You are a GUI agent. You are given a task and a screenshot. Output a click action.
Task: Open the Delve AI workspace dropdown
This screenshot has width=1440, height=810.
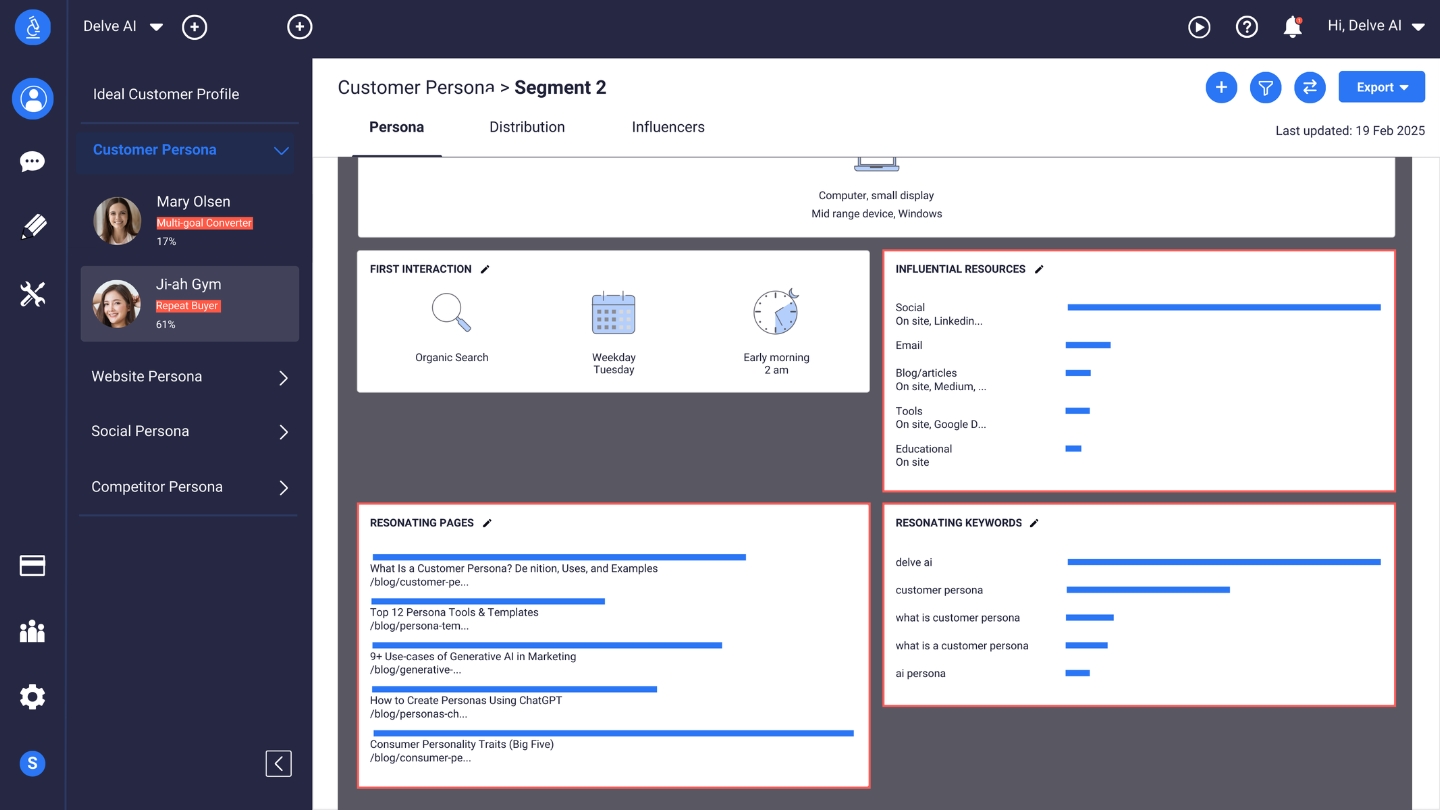[122, 27]
